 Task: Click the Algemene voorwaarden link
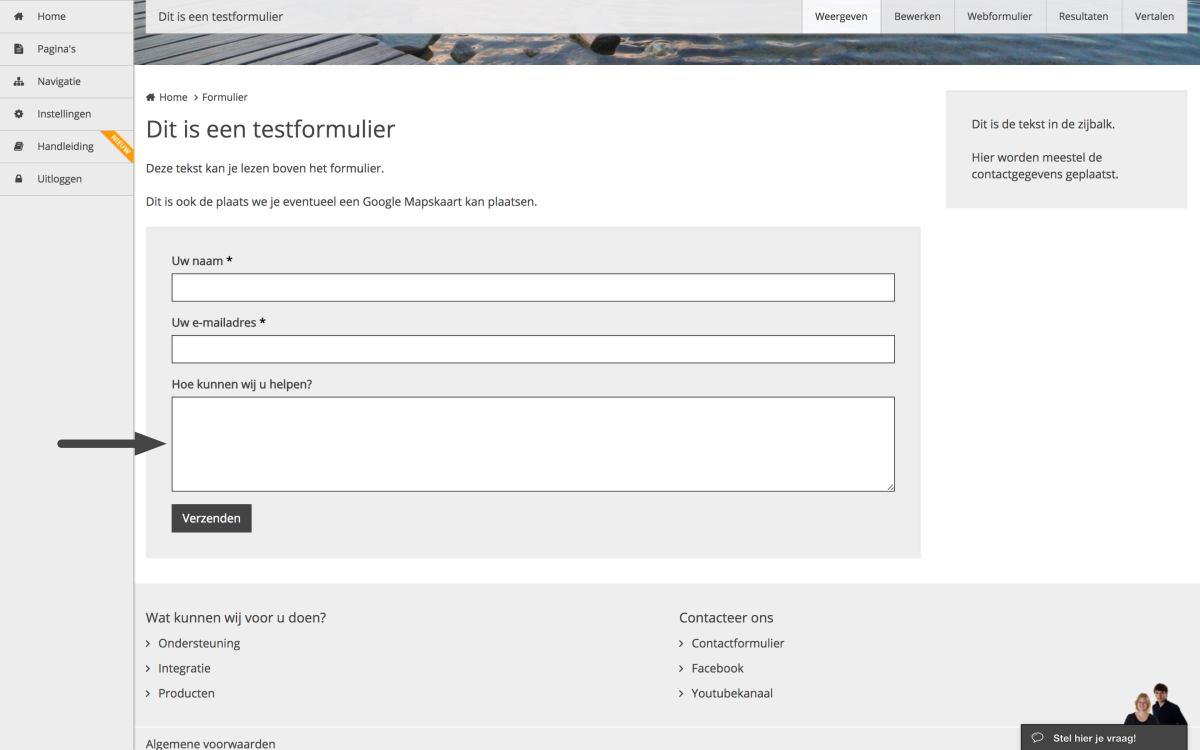211,744
